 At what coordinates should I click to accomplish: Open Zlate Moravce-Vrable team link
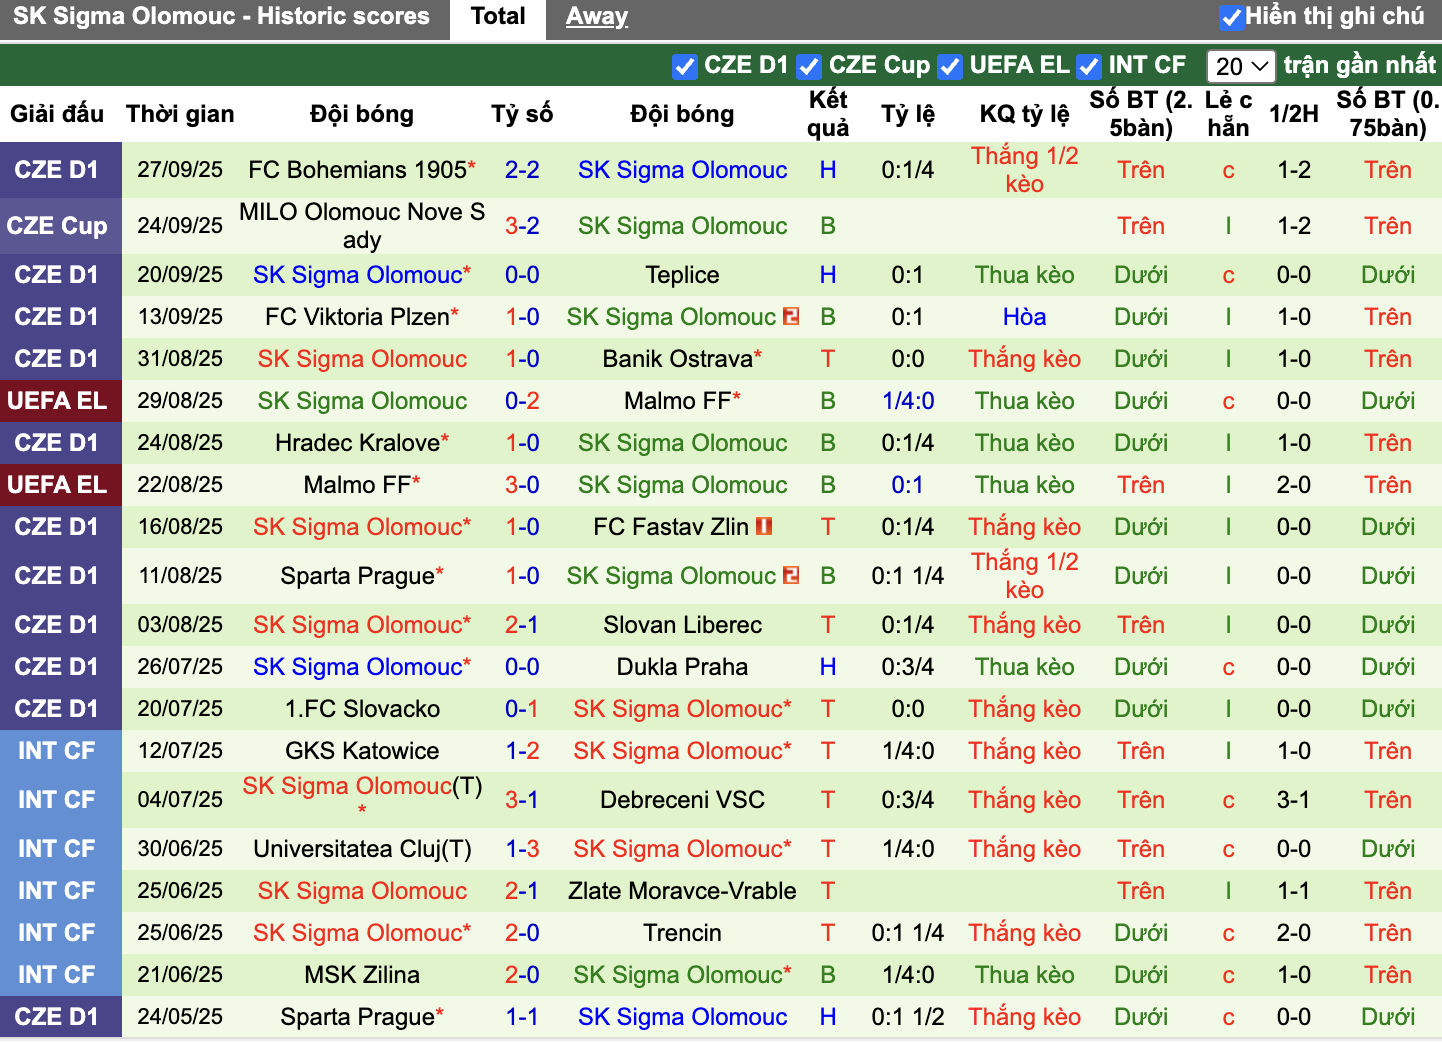[682, 891]
